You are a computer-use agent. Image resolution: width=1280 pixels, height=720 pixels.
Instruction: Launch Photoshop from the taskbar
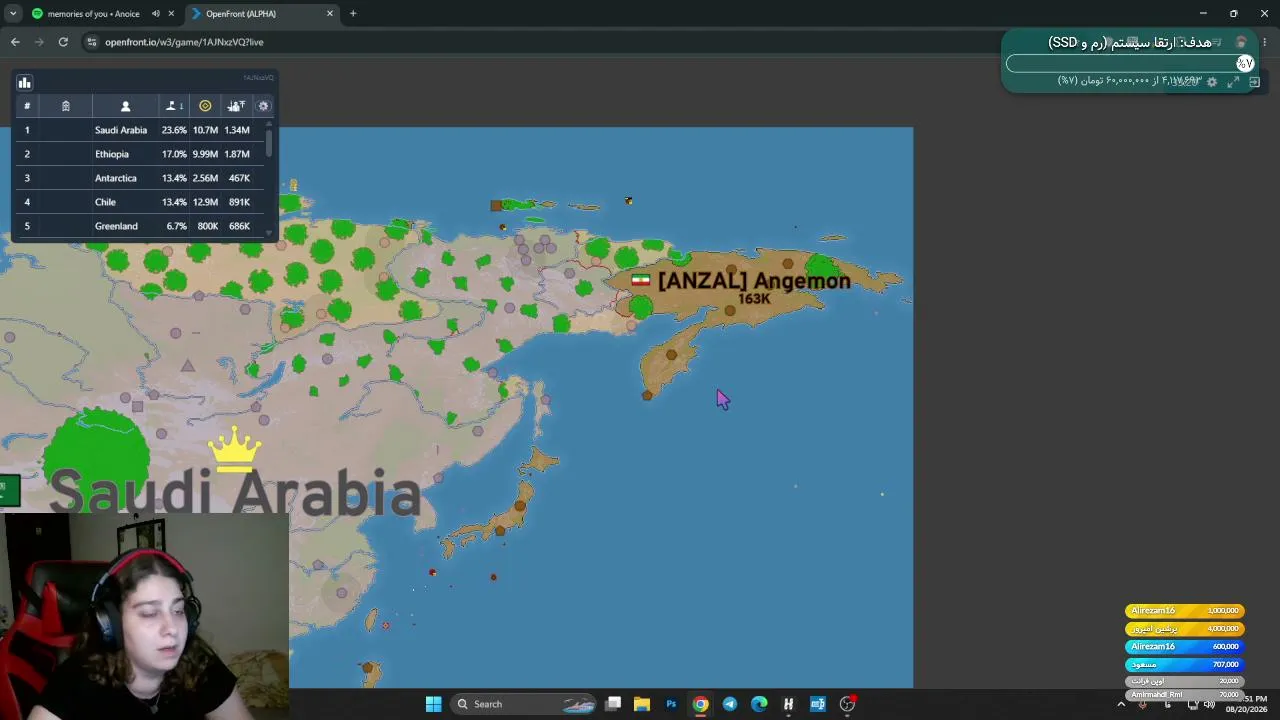(671, 704)
